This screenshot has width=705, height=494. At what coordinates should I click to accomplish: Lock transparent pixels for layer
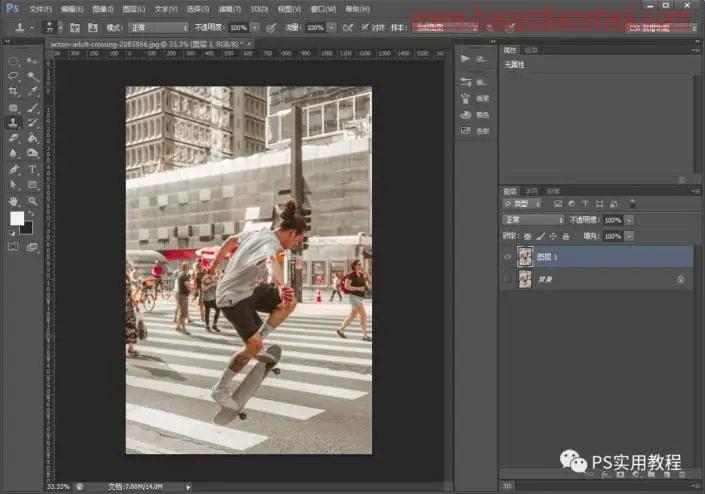(527, 236)
